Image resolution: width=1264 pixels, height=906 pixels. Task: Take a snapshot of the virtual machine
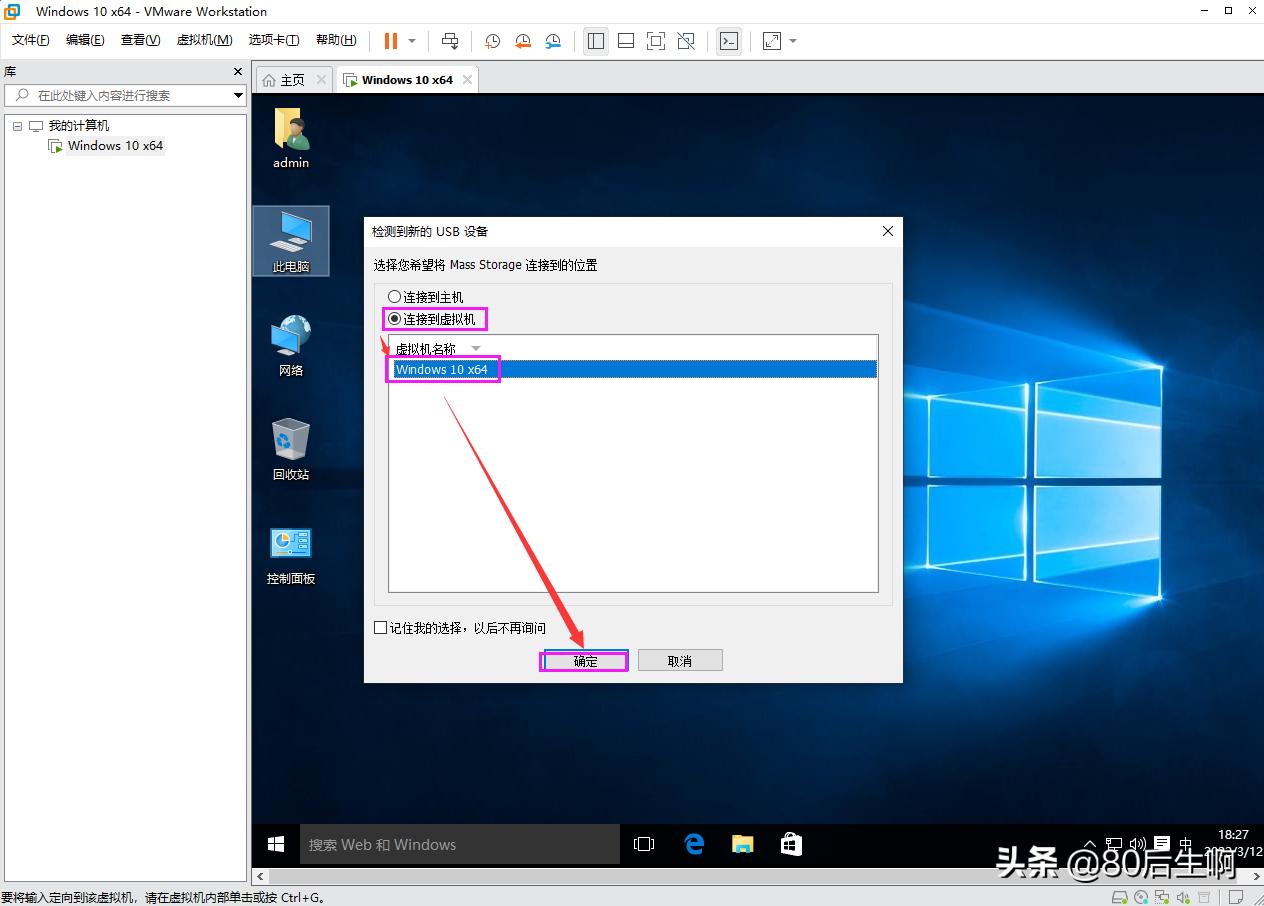pos(493,41)
